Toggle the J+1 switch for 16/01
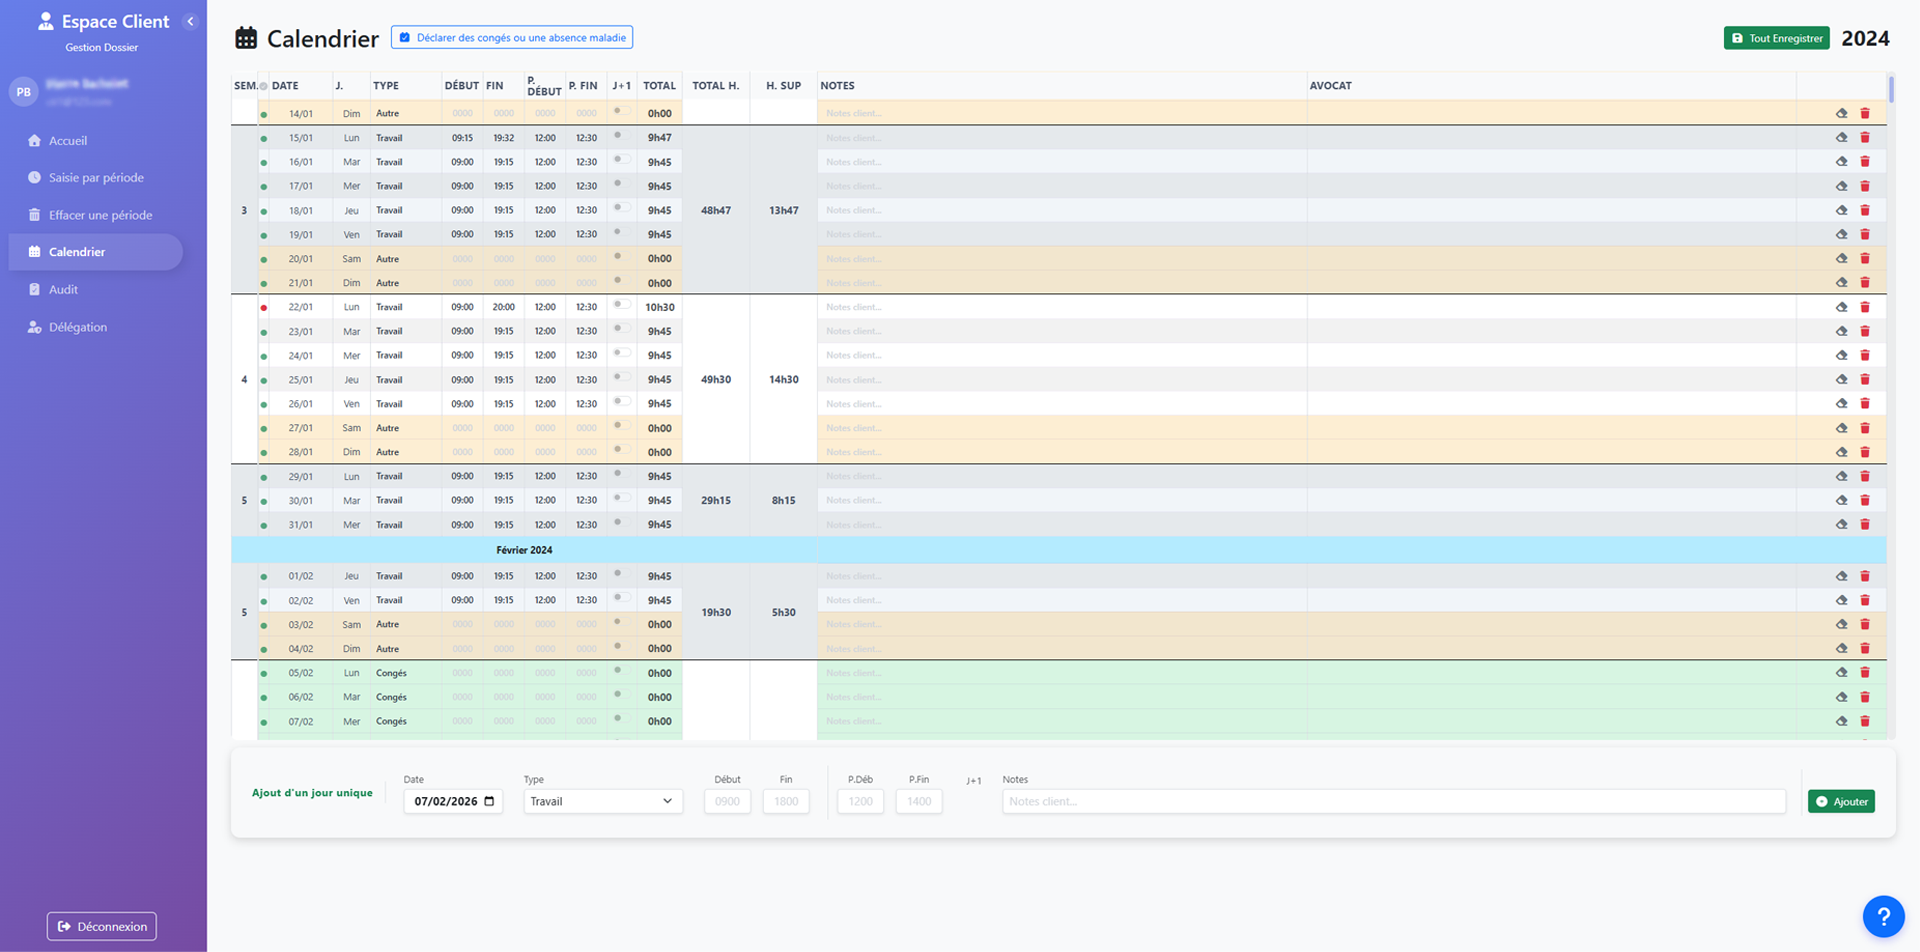1920x952 pixels. (x=621, y=160)
